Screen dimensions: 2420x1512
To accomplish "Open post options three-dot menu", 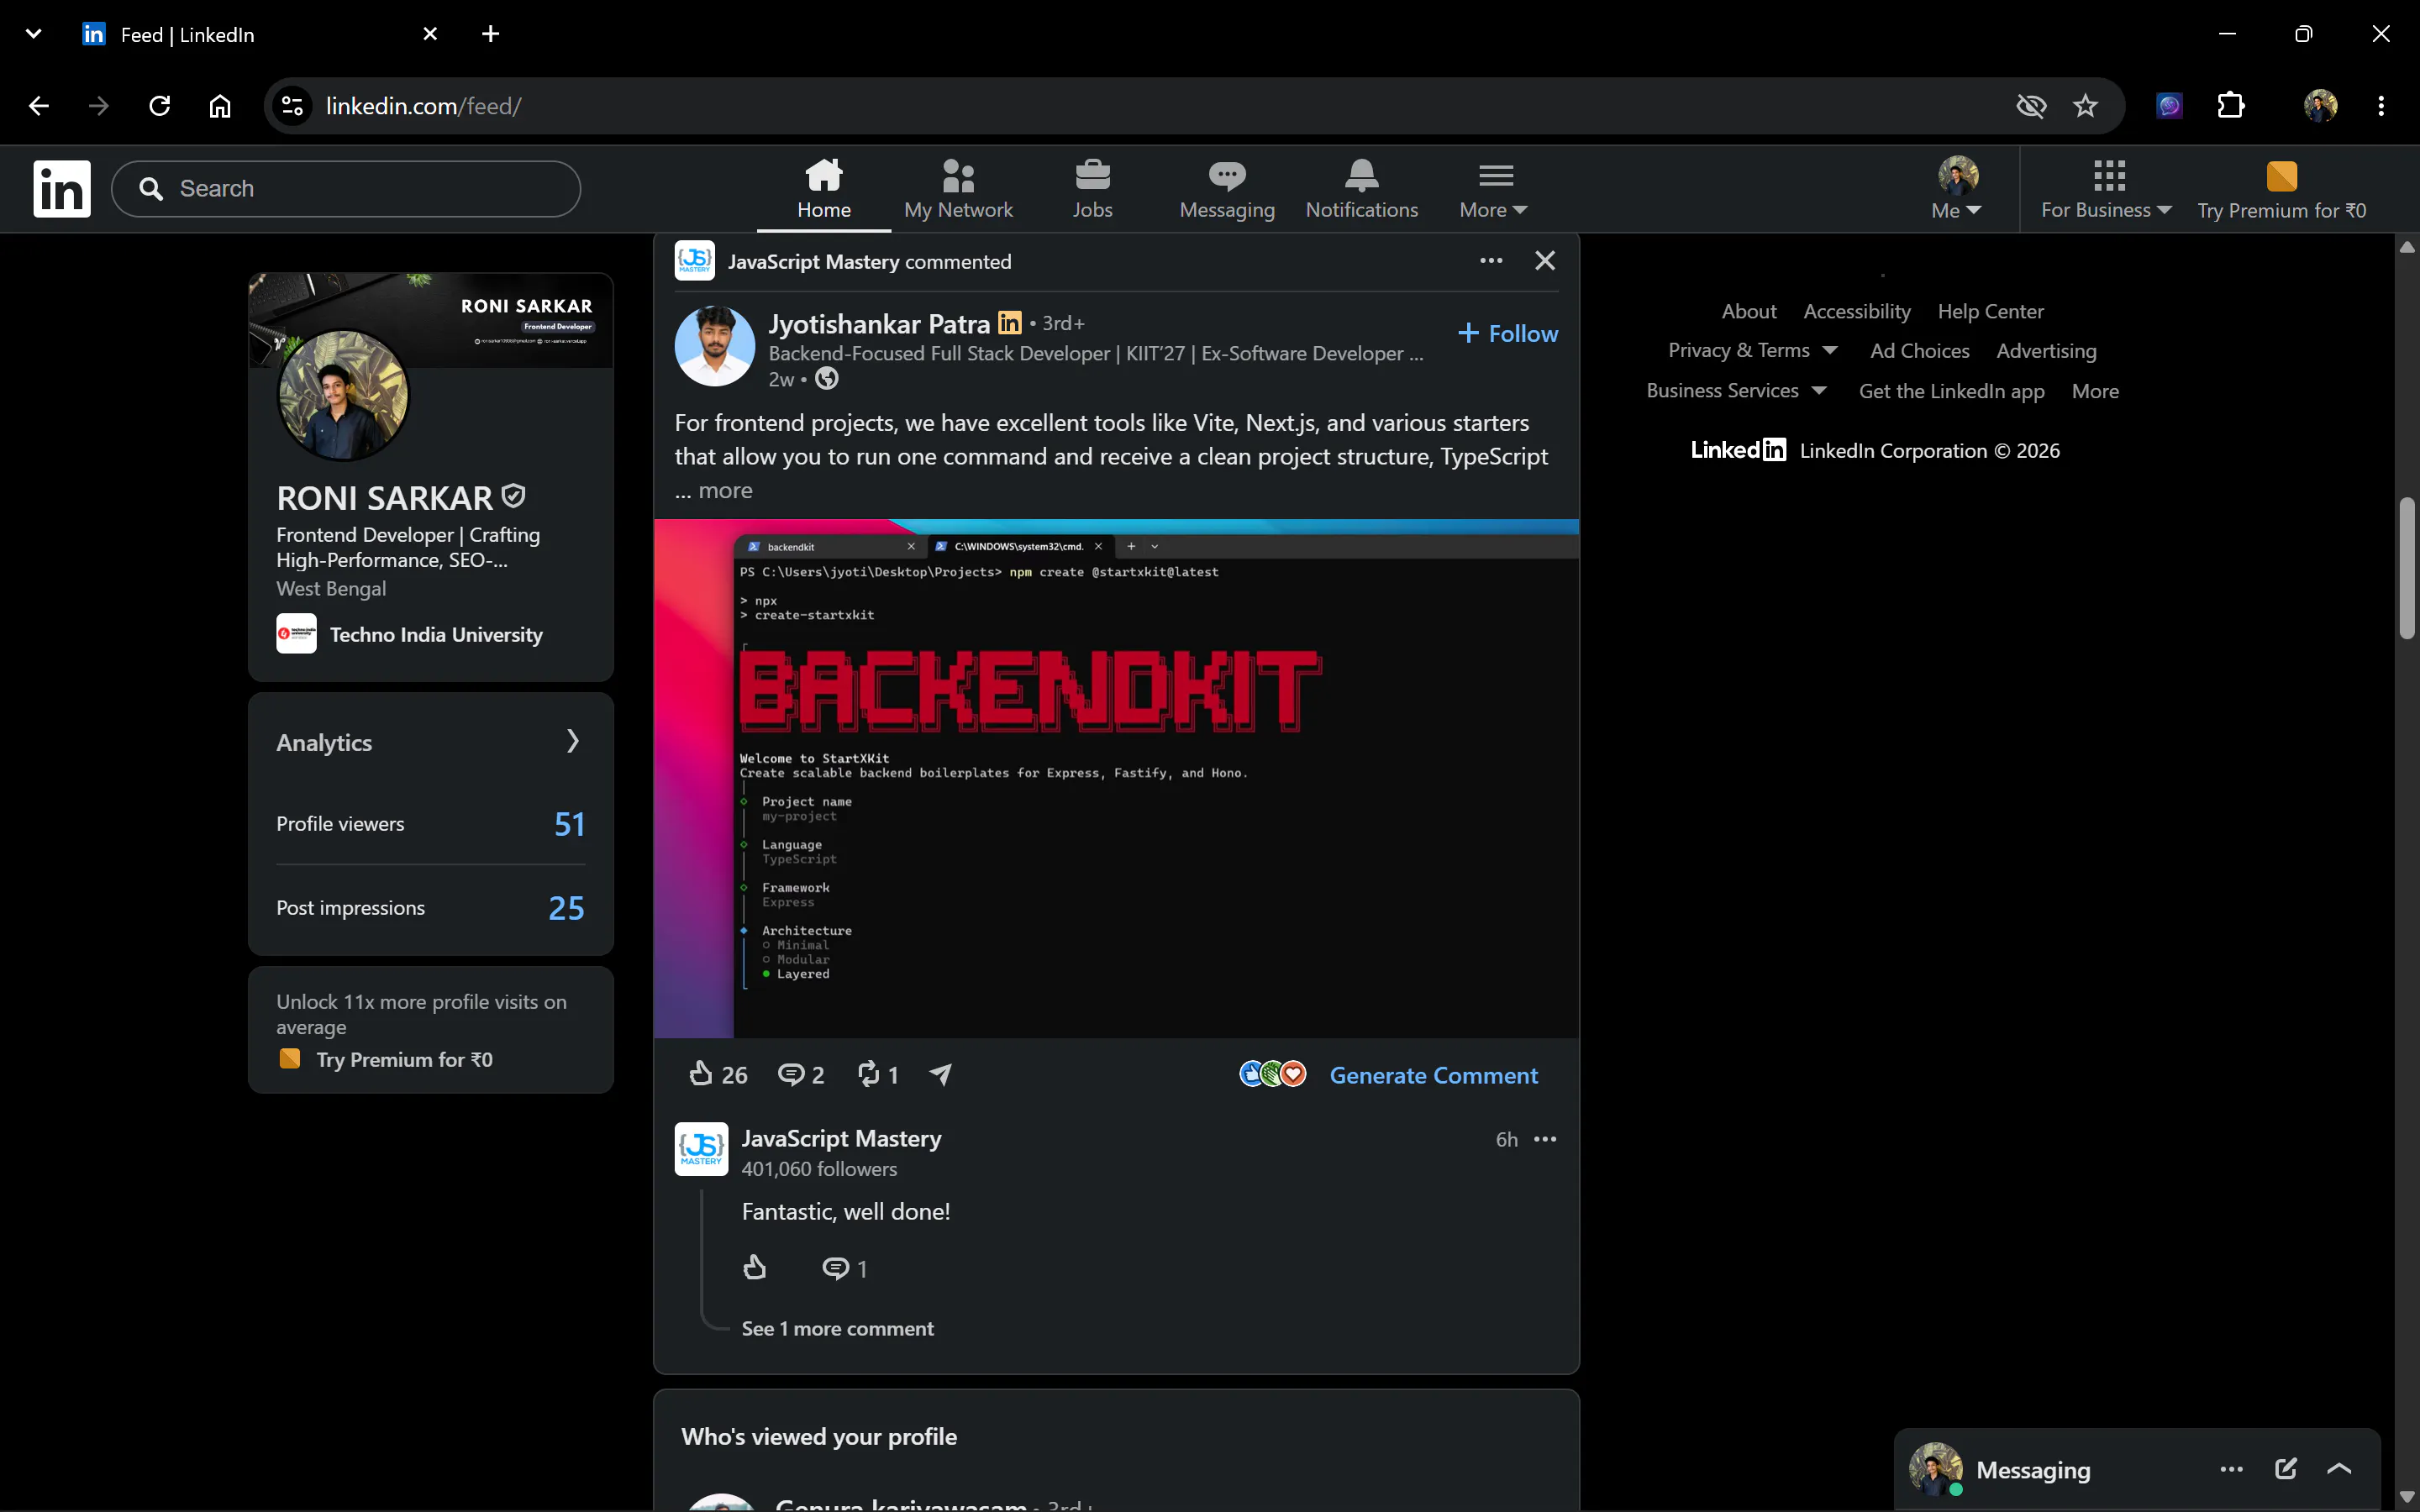I will [x=1491, y=261].
